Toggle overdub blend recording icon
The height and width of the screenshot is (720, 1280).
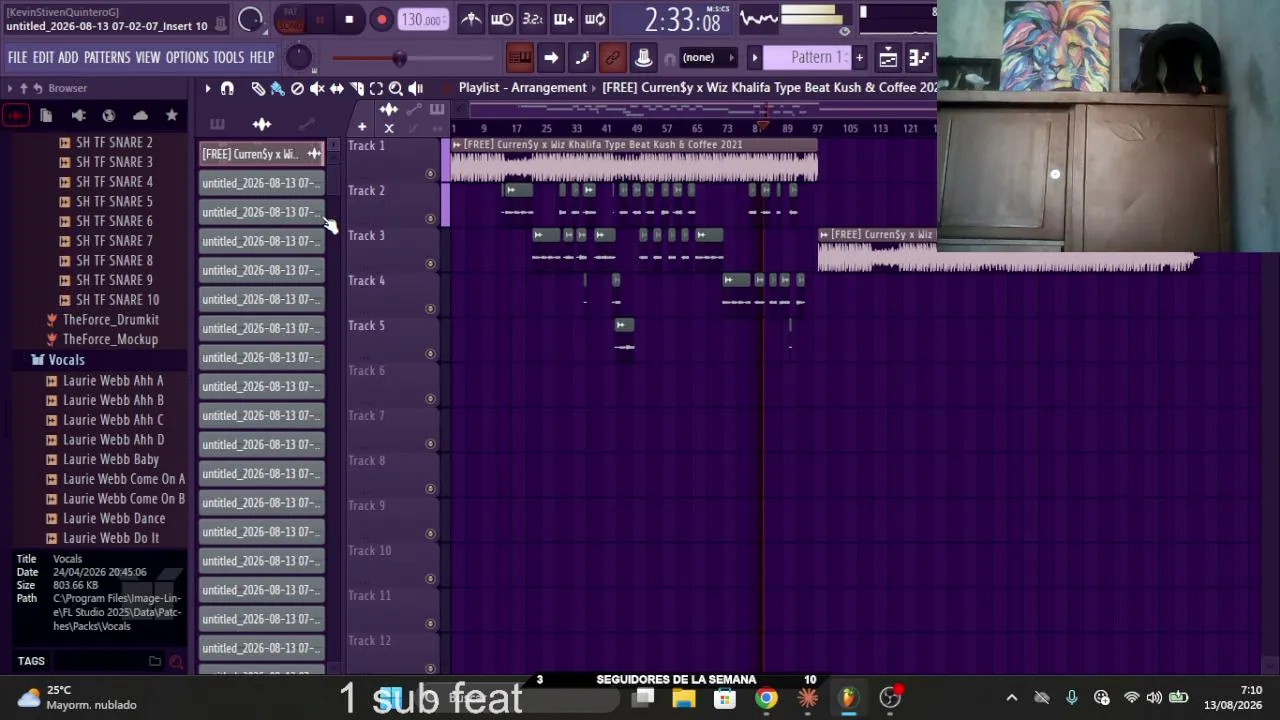(x=564, y=19)
